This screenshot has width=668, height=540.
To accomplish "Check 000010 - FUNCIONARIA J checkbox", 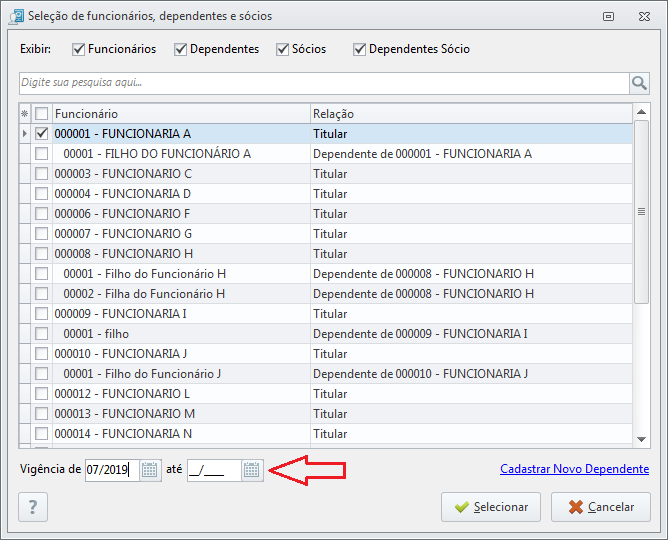I will click(41, 354).
